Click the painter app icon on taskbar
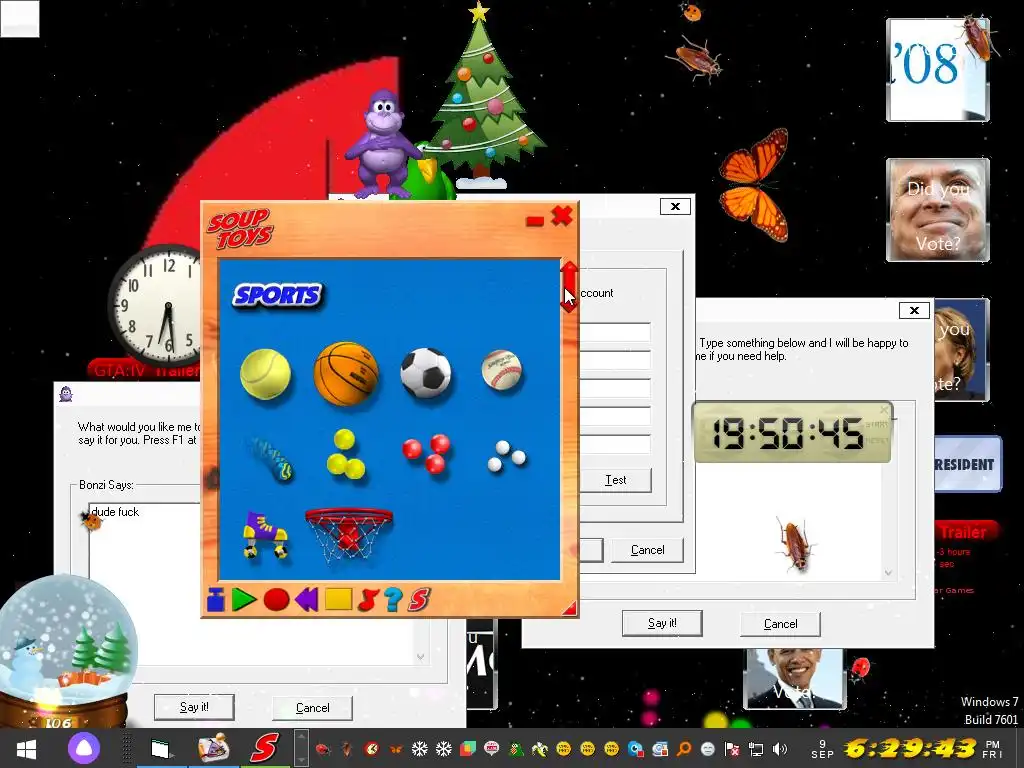1024x768 pixels. click(213, 748)
